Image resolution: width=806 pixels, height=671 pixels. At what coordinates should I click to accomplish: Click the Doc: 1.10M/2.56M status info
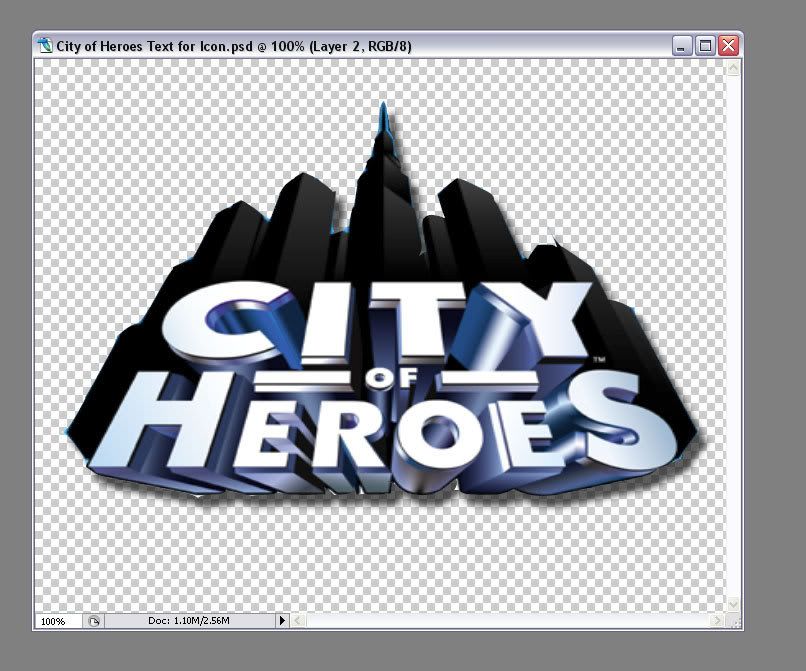click(189, 621)
